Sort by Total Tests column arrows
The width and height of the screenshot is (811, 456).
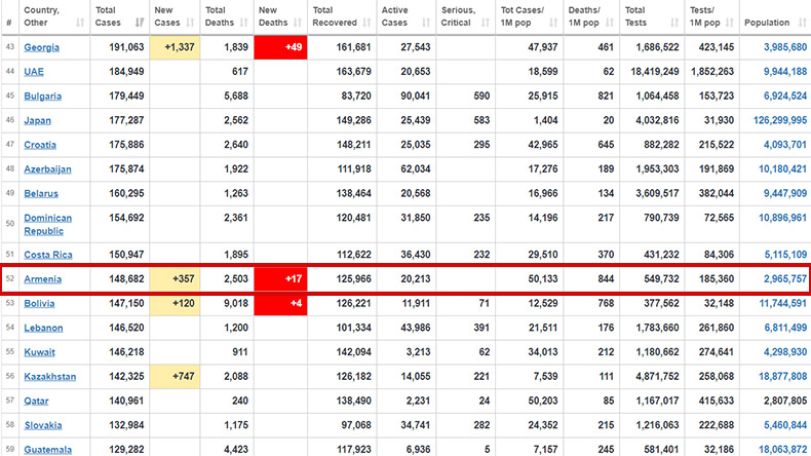point(674,22)
